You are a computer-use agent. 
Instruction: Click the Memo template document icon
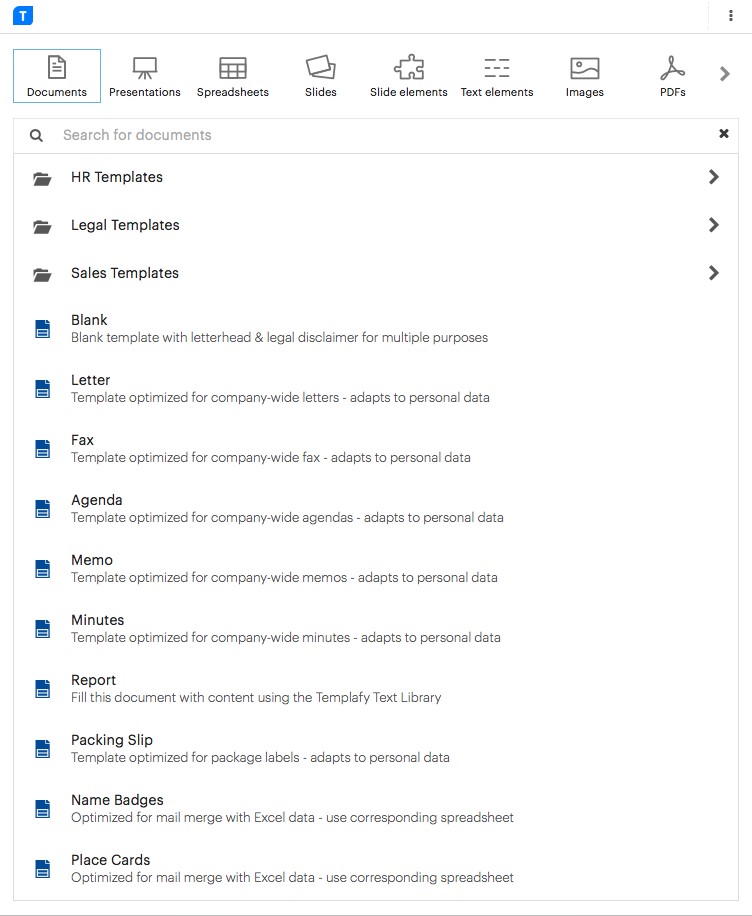(43, 569)
